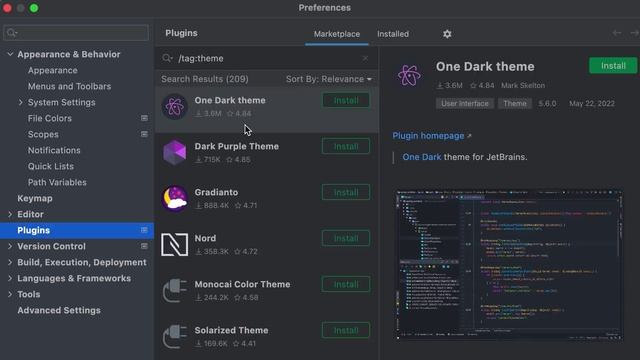Select the Nord plugin name in results

click(x=205, y=238)
